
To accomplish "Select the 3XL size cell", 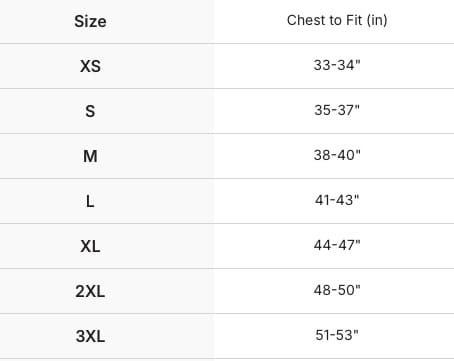I will (x=90, y=336).
